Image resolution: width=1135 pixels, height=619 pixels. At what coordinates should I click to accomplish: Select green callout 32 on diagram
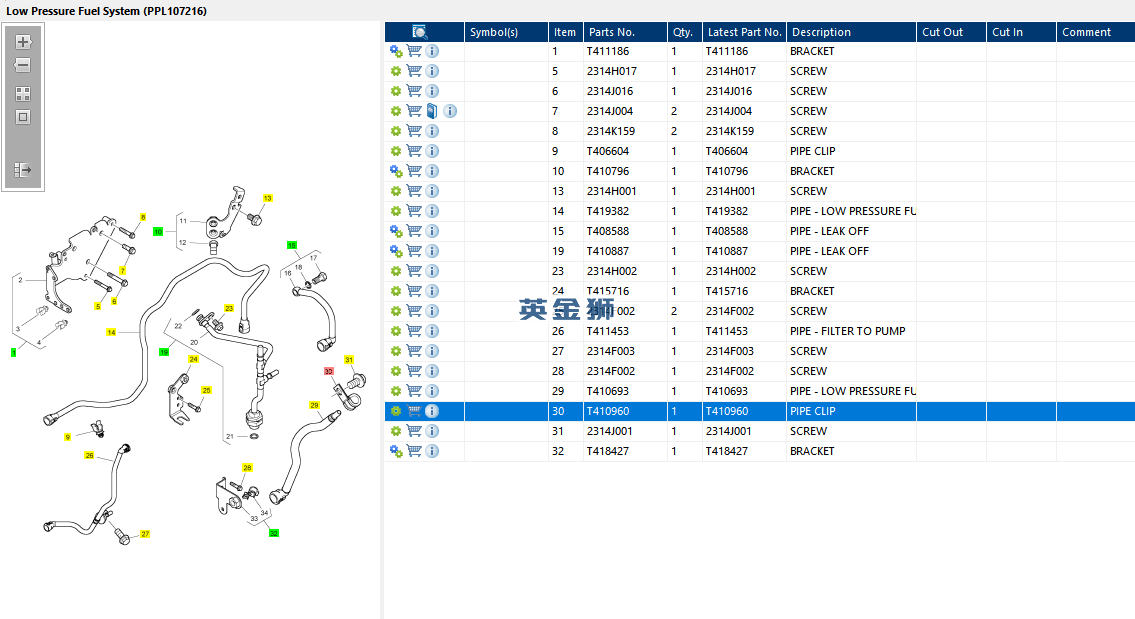(x=274, y=533)
